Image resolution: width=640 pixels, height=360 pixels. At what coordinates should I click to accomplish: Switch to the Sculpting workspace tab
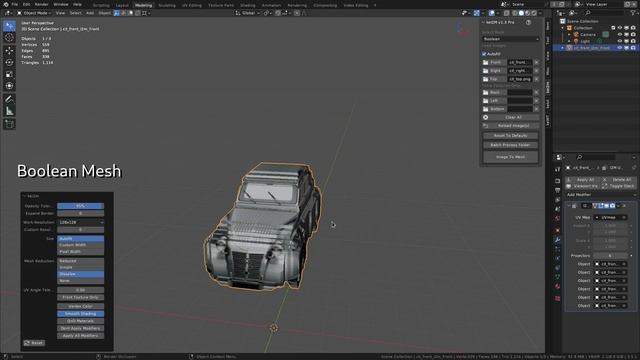tap(167, 5)
